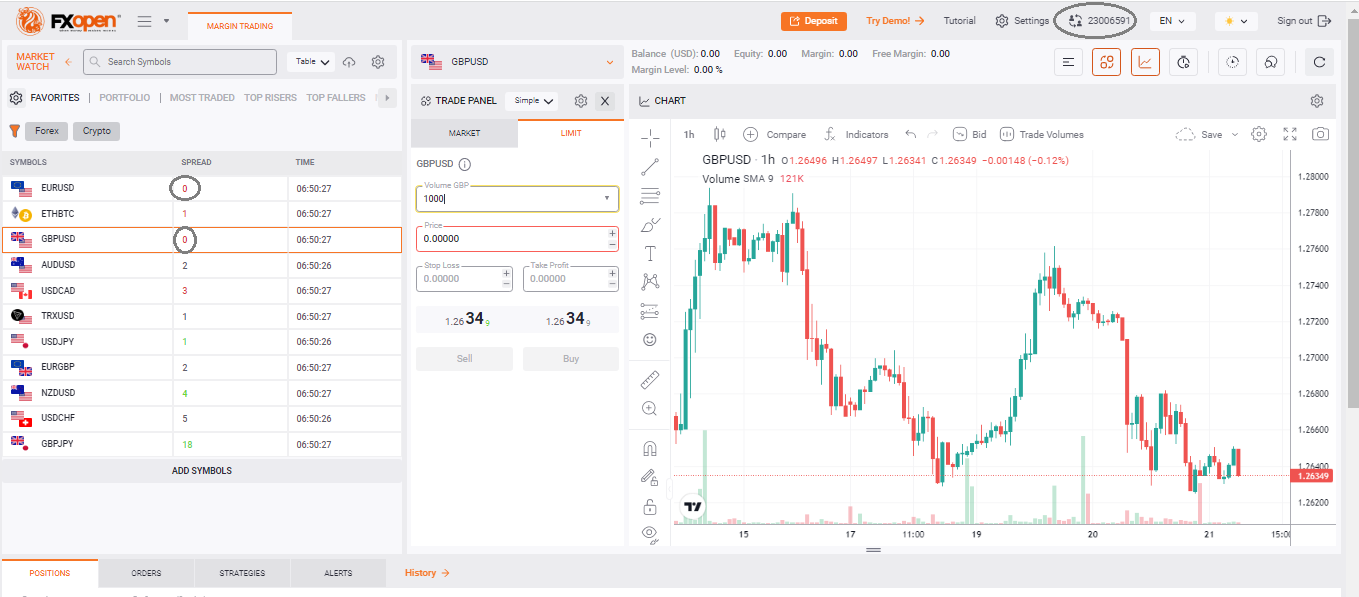The height and width of the screenshot is (597, 1359).
Task: Open the candlestick chart style selector
Action: click(718, 134)
